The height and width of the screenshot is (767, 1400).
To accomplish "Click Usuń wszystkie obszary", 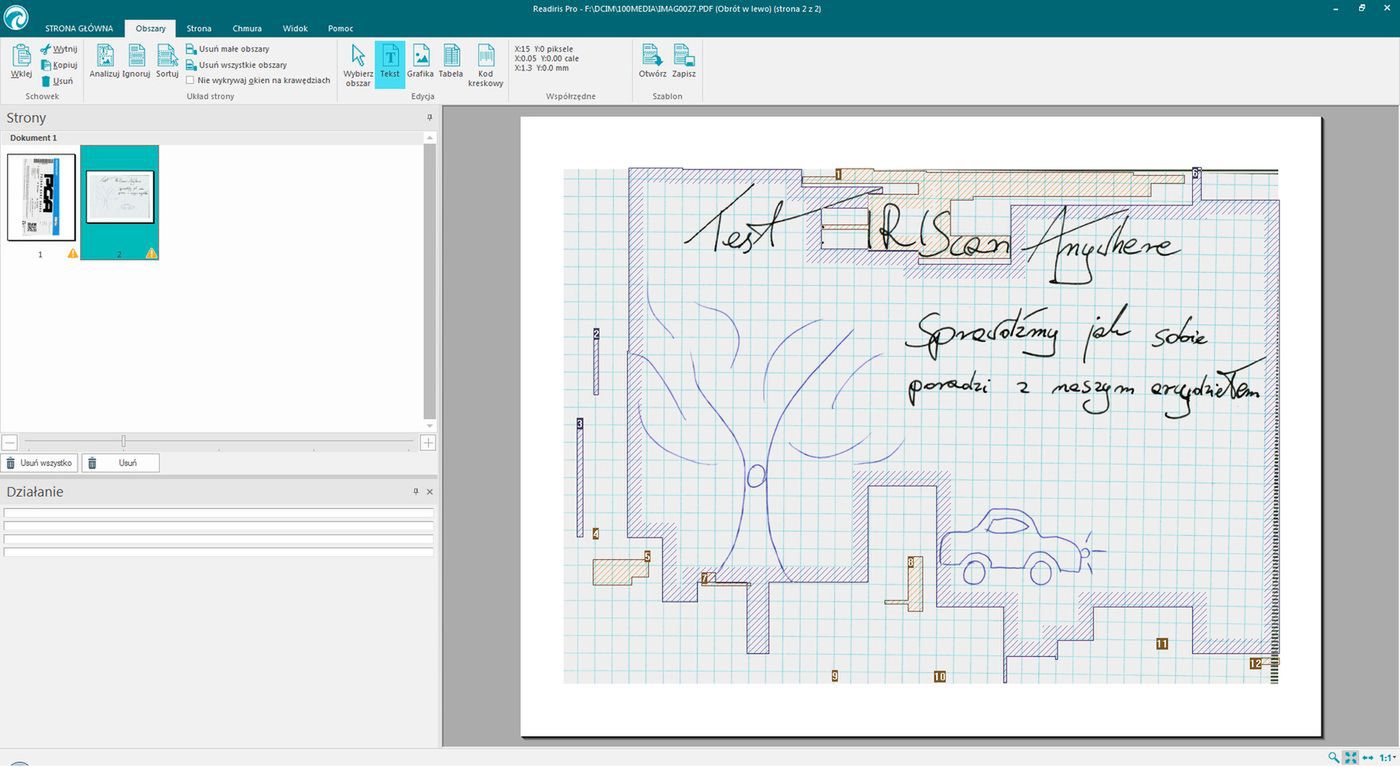I will (x=236, y=65).
